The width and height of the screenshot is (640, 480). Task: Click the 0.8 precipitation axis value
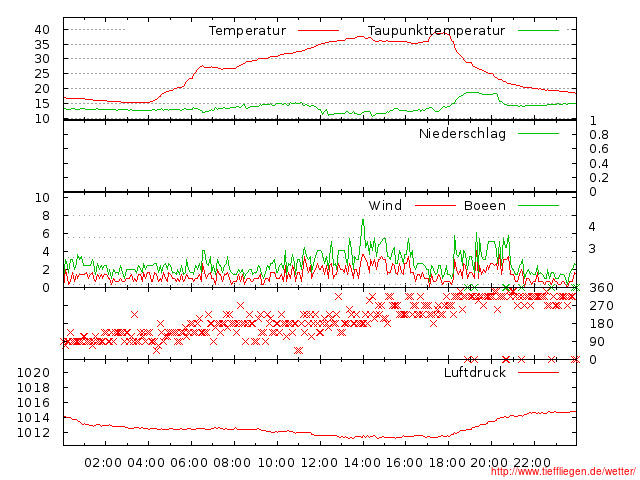click(599, 135)
